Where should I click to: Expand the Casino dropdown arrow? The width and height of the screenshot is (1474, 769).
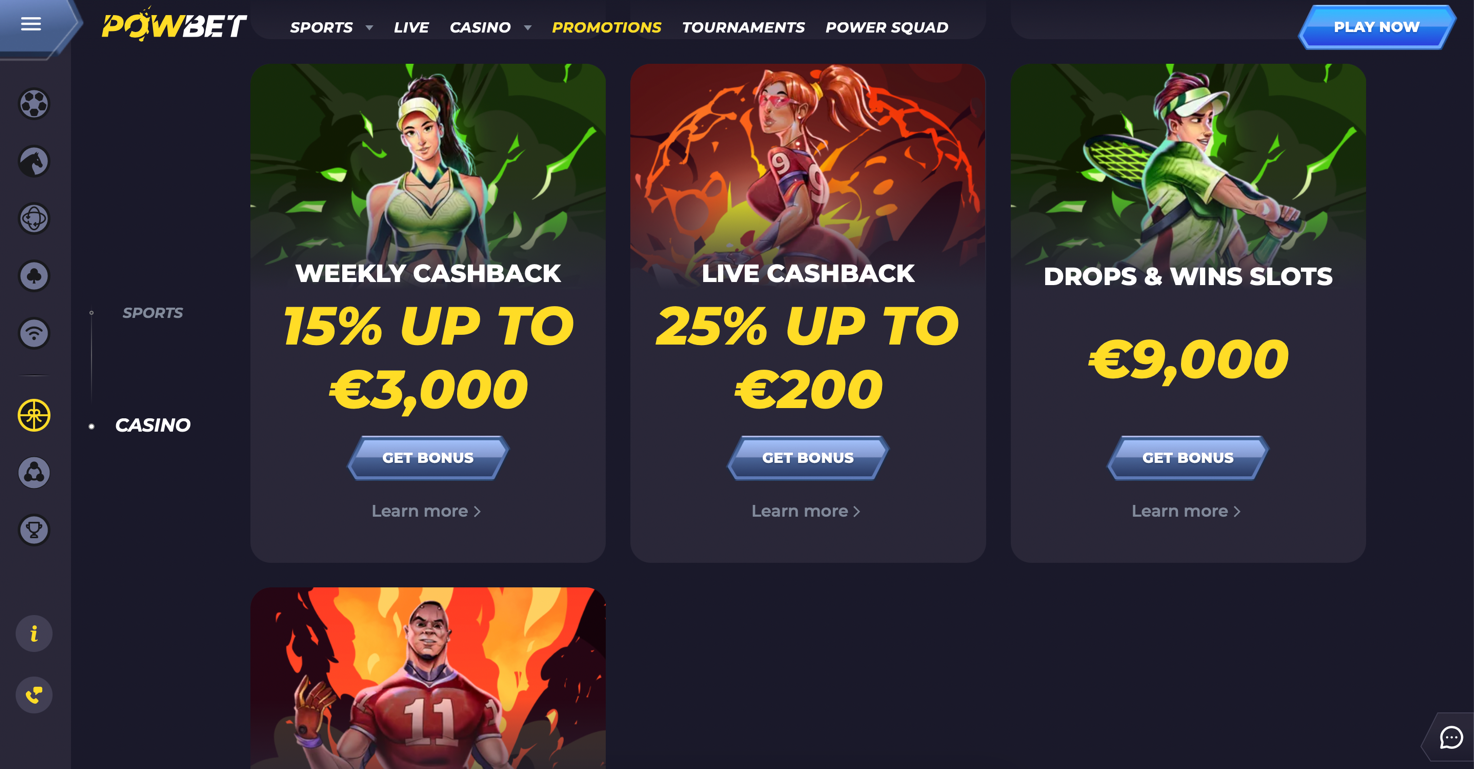click(528, 28)
